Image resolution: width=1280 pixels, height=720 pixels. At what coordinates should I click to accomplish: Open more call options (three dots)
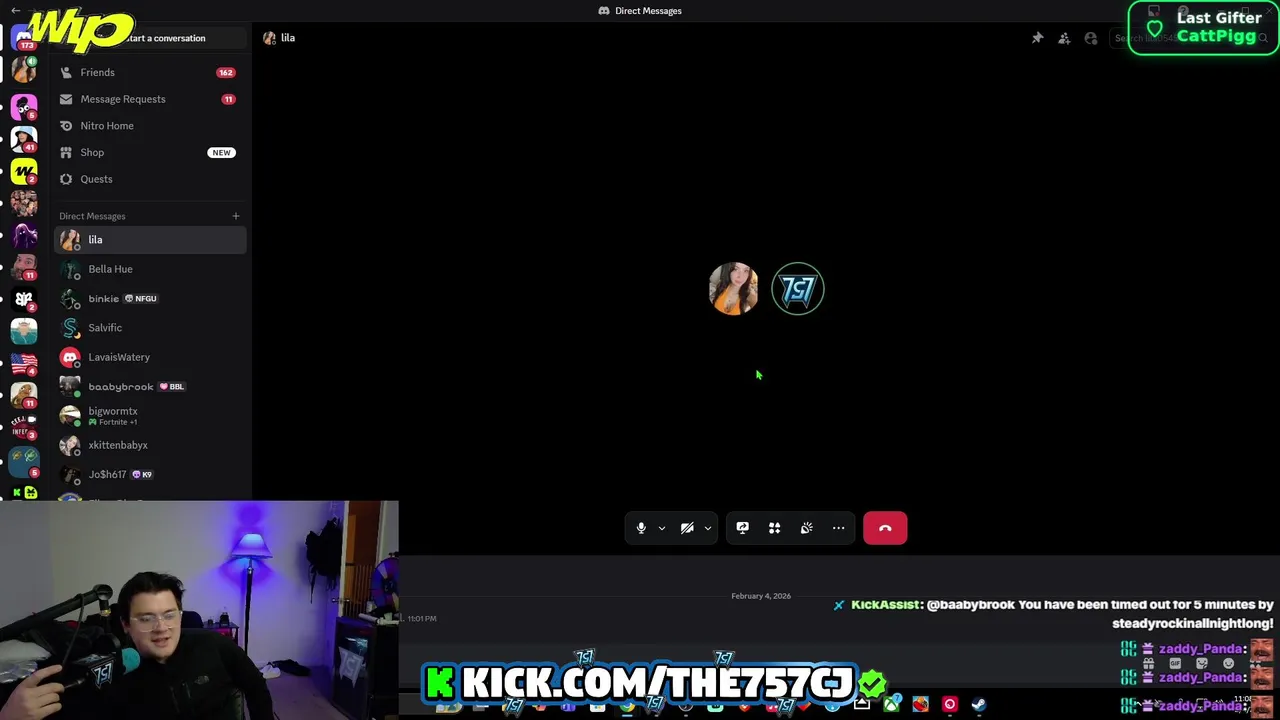838,528
